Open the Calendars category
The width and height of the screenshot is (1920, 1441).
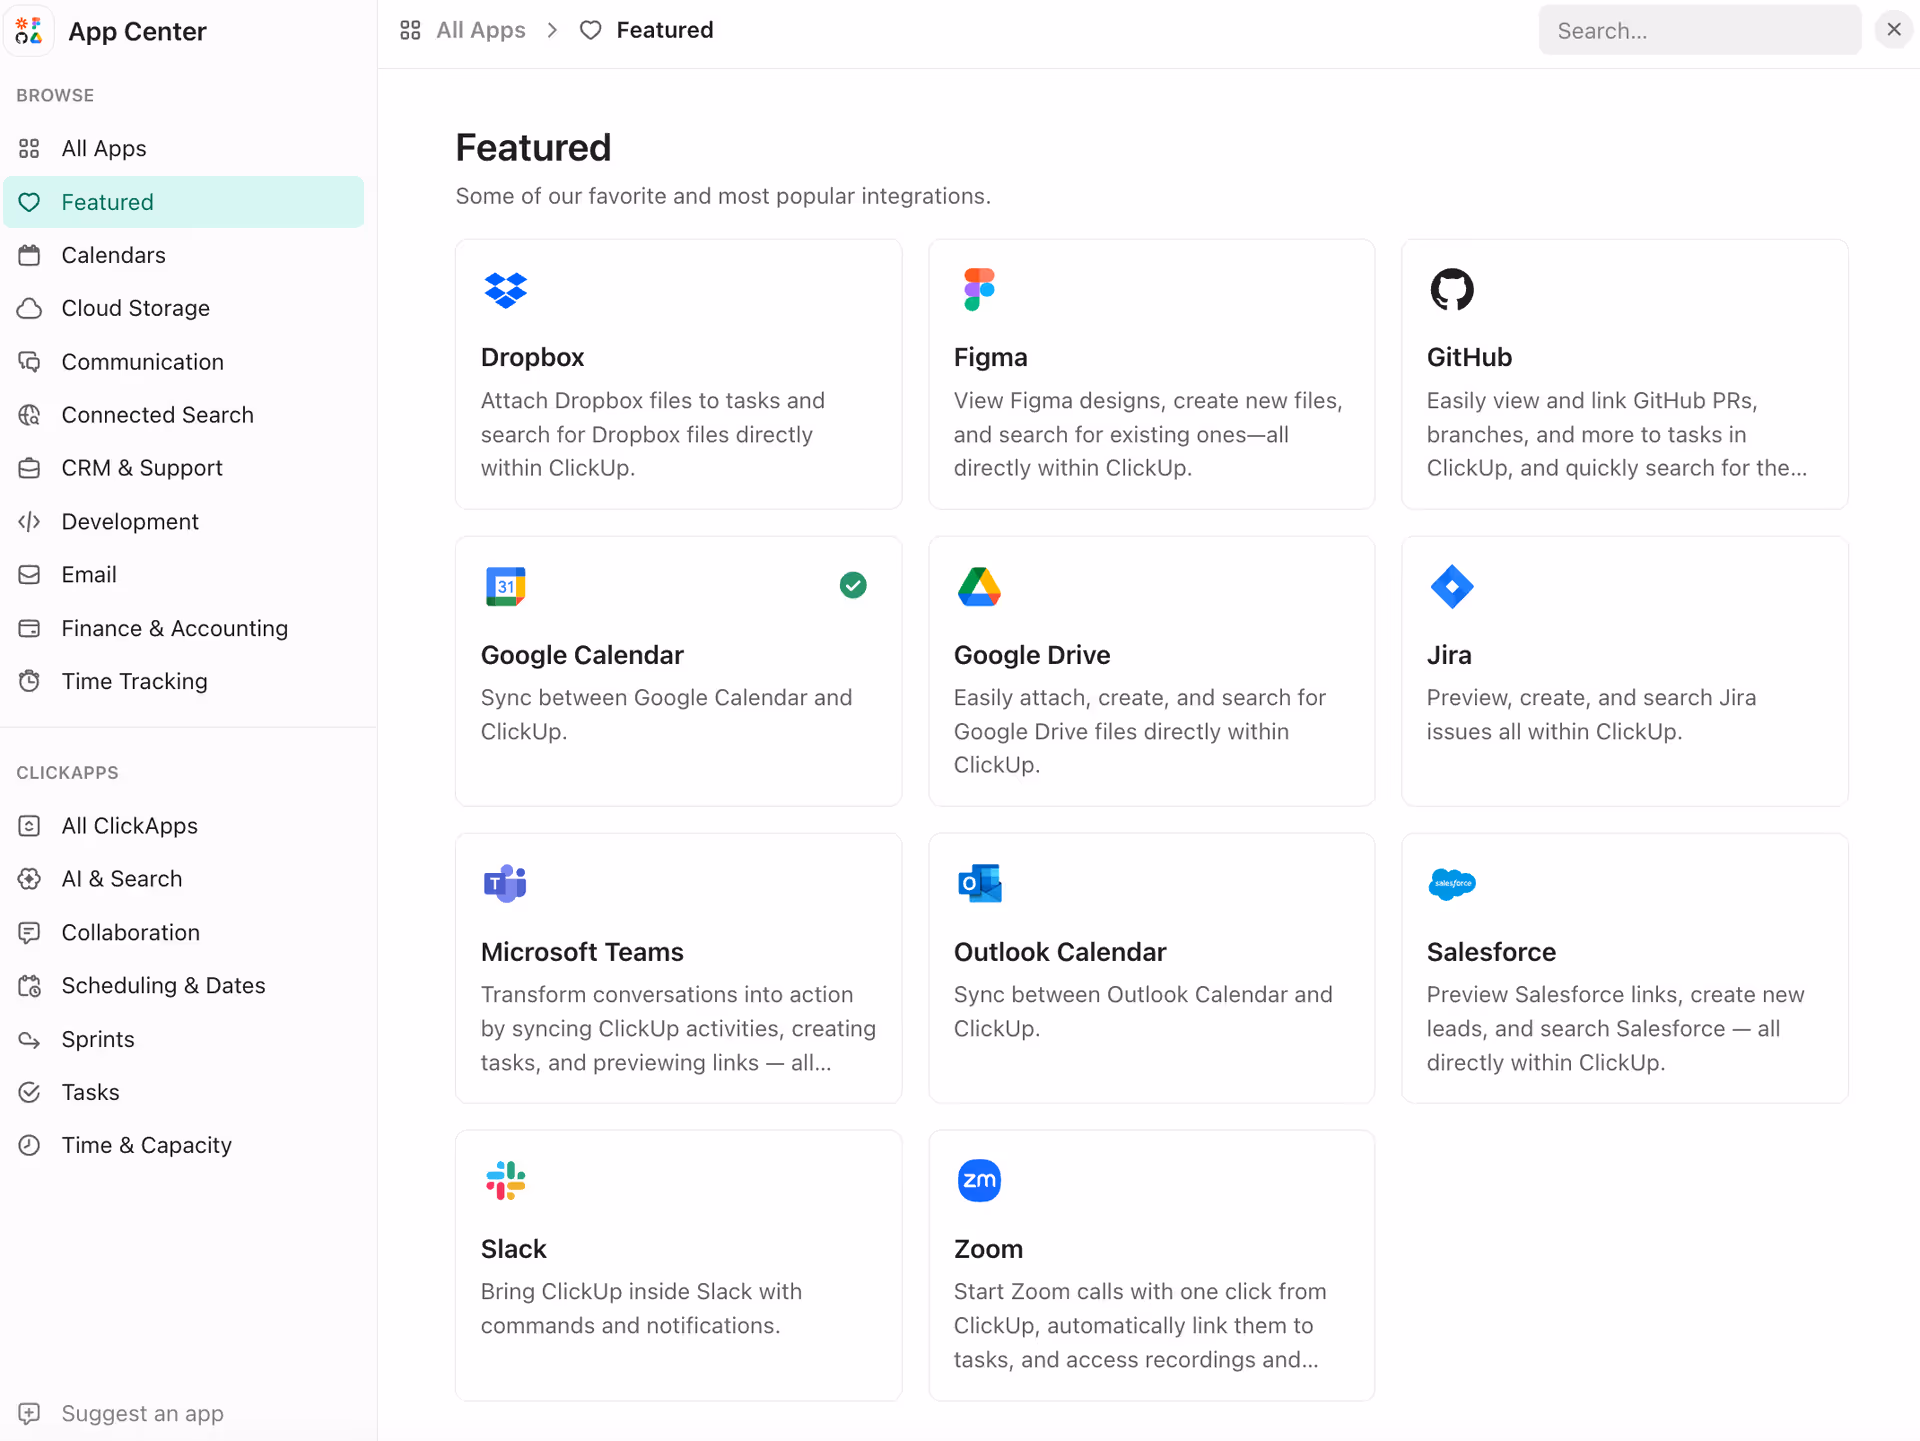pyautogui.click(x=113, y=255)
